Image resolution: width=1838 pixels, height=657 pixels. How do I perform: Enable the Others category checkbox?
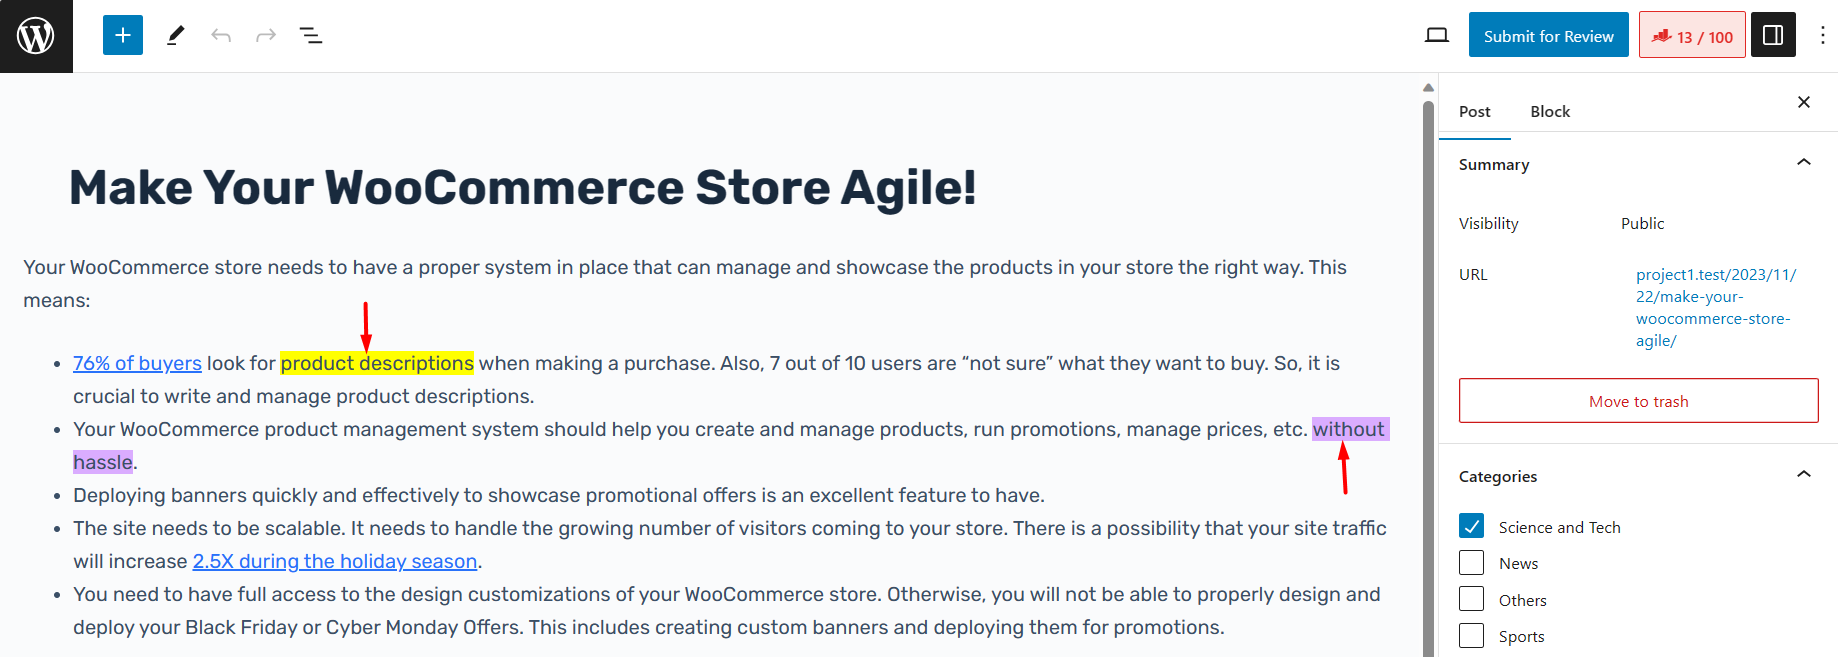coord(1471,599)
